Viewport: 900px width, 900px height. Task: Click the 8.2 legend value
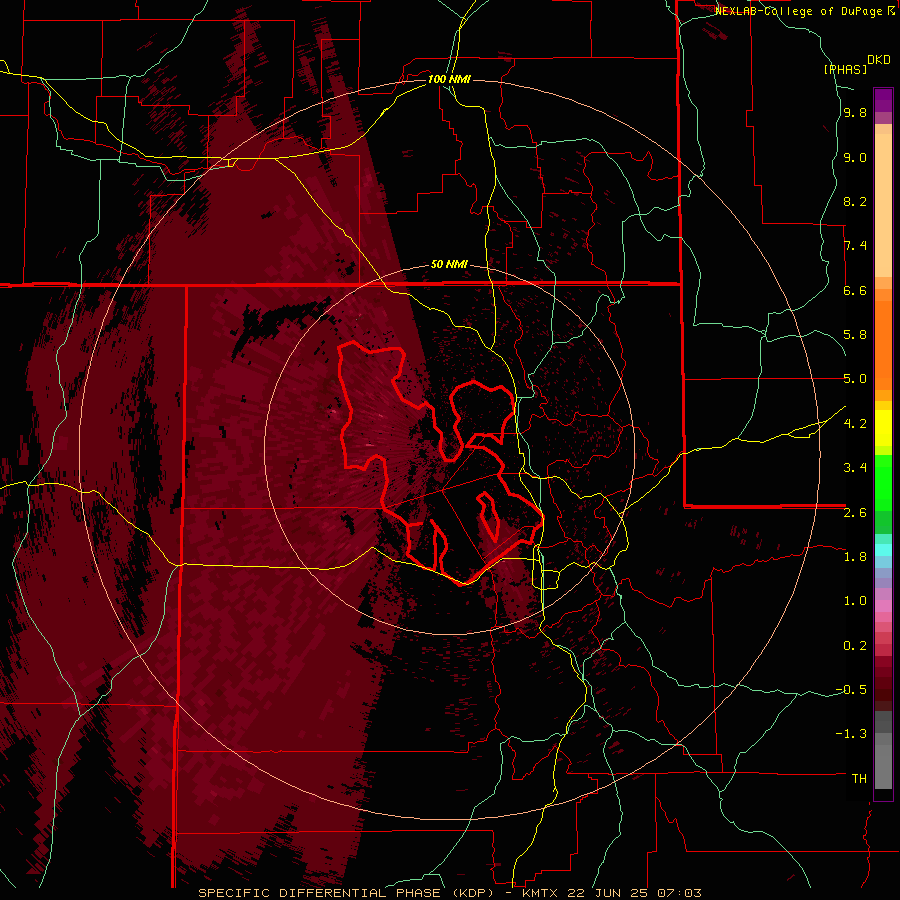pos(855,201)
